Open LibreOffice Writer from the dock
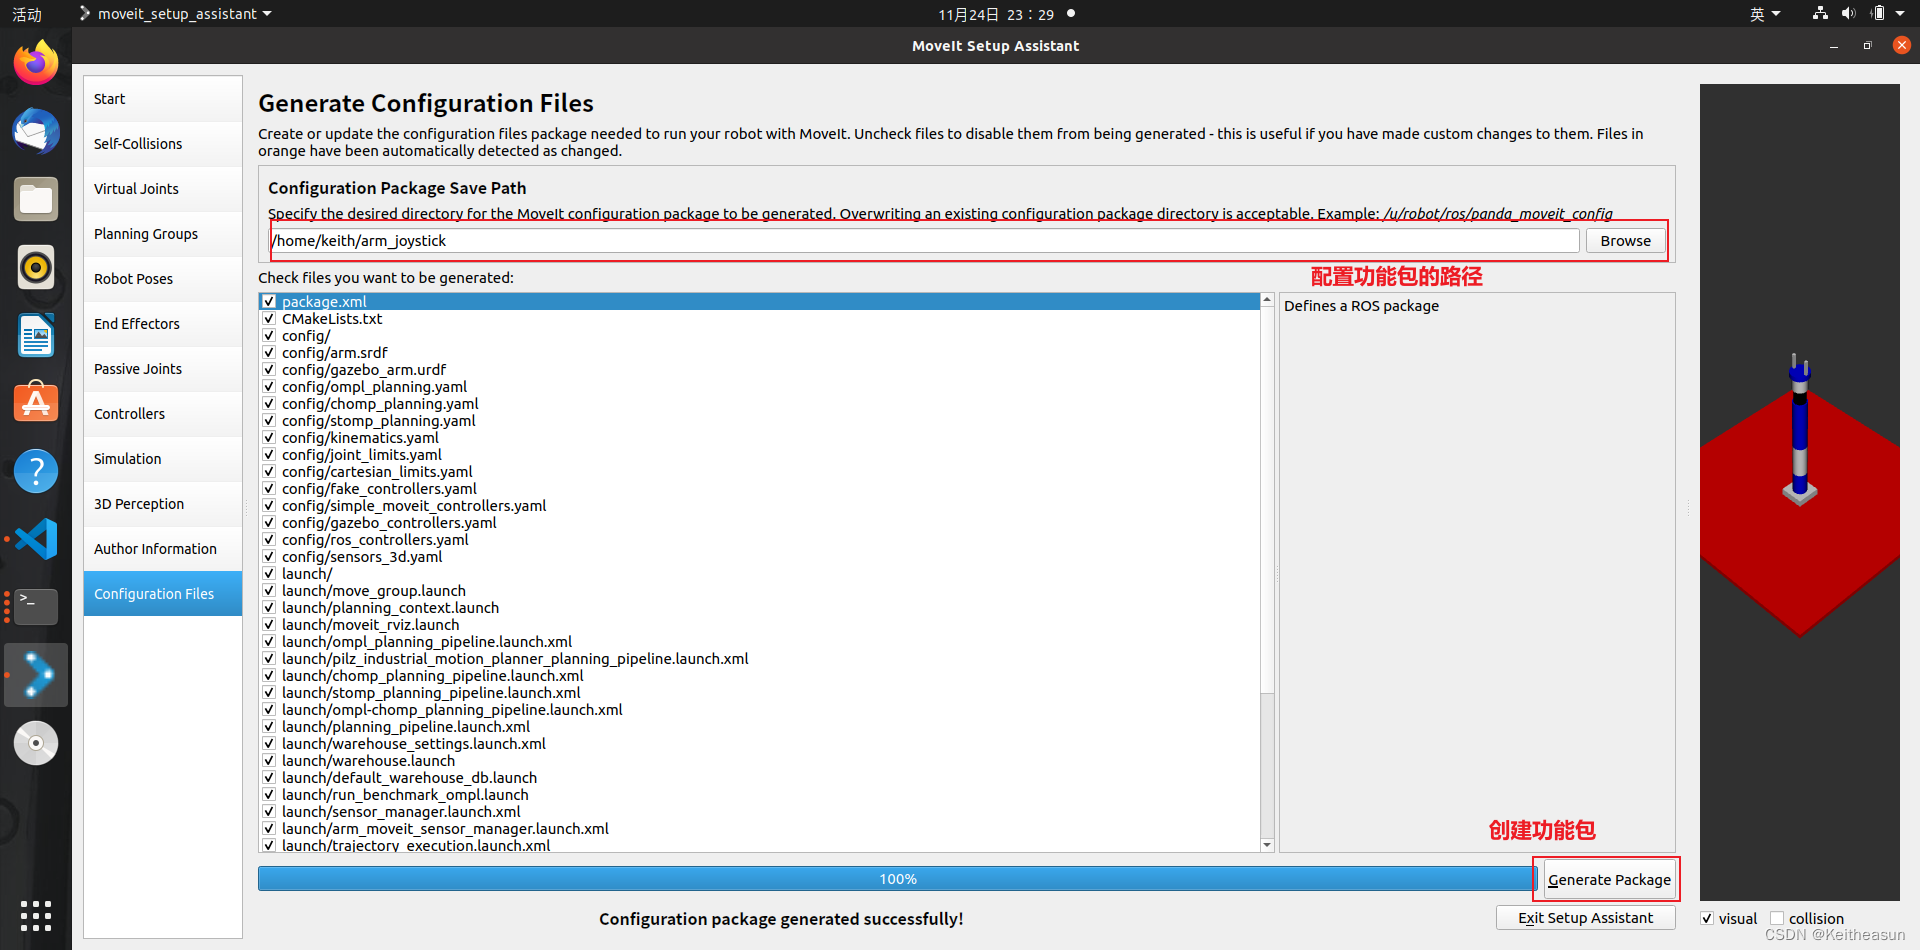This screenshot has width=1920, height=950. [x=36, y=335]
